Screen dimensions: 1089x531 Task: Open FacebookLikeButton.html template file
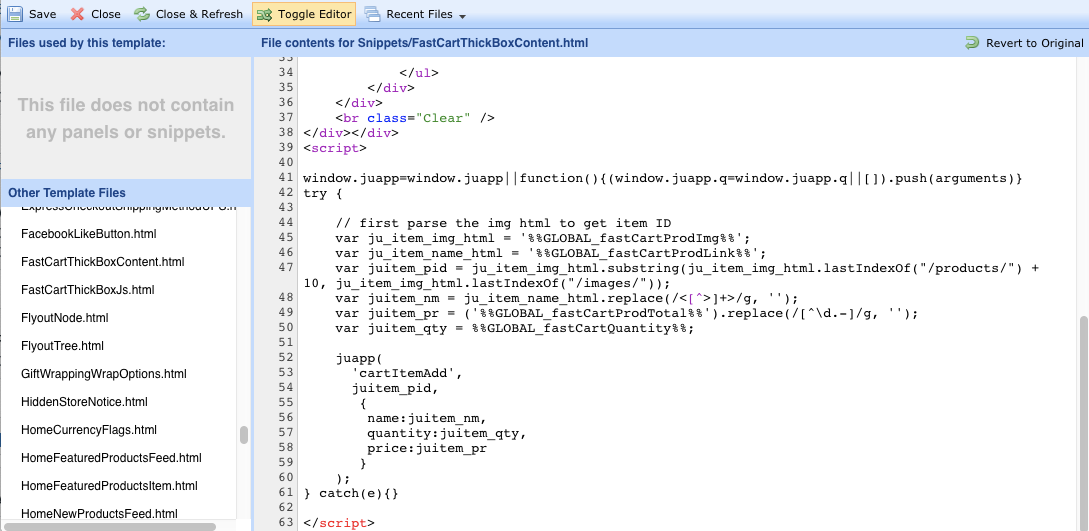tap(88, 234)
